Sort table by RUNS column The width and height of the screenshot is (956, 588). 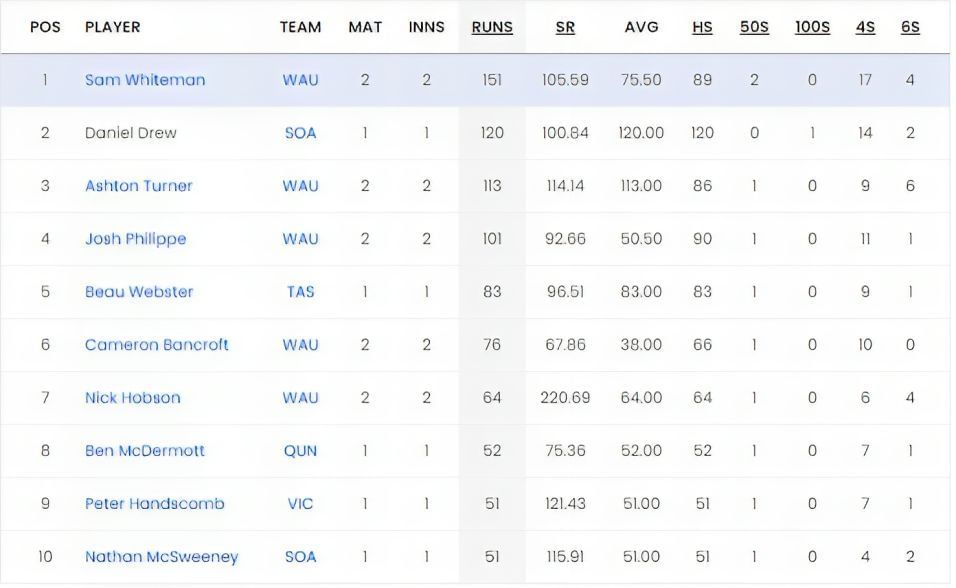pyautogui.click(x=492, y=27)
